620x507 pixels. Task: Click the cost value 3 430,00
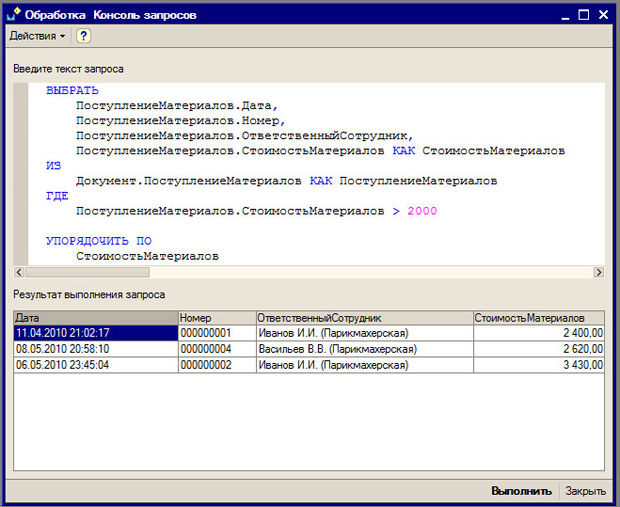(539, 365)
